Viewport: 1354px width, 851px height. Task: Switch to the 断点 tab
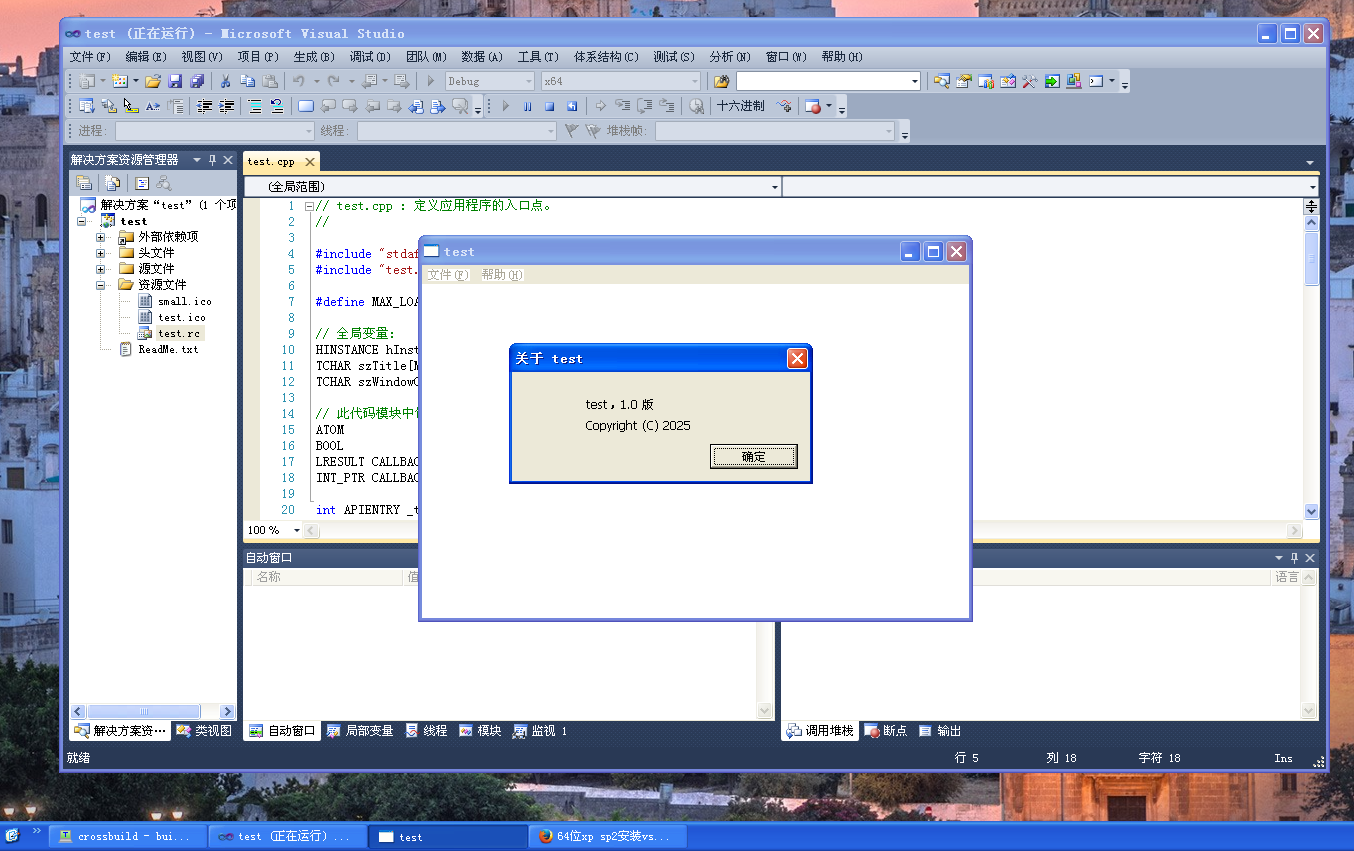[886, 731]
